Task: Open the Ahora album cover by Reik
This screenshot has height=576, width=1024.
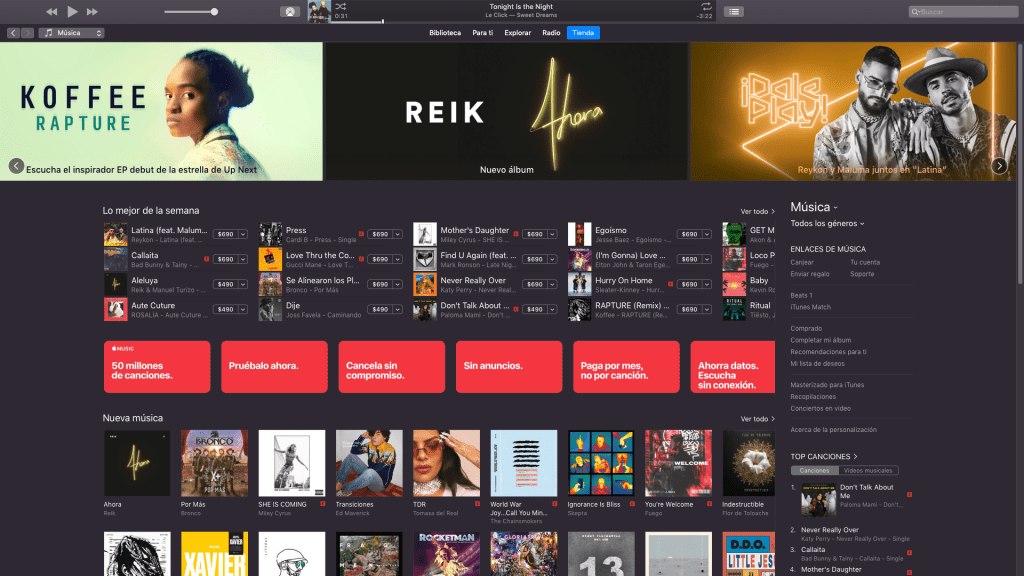Action: pyautogui.click(x=137, y=463)
